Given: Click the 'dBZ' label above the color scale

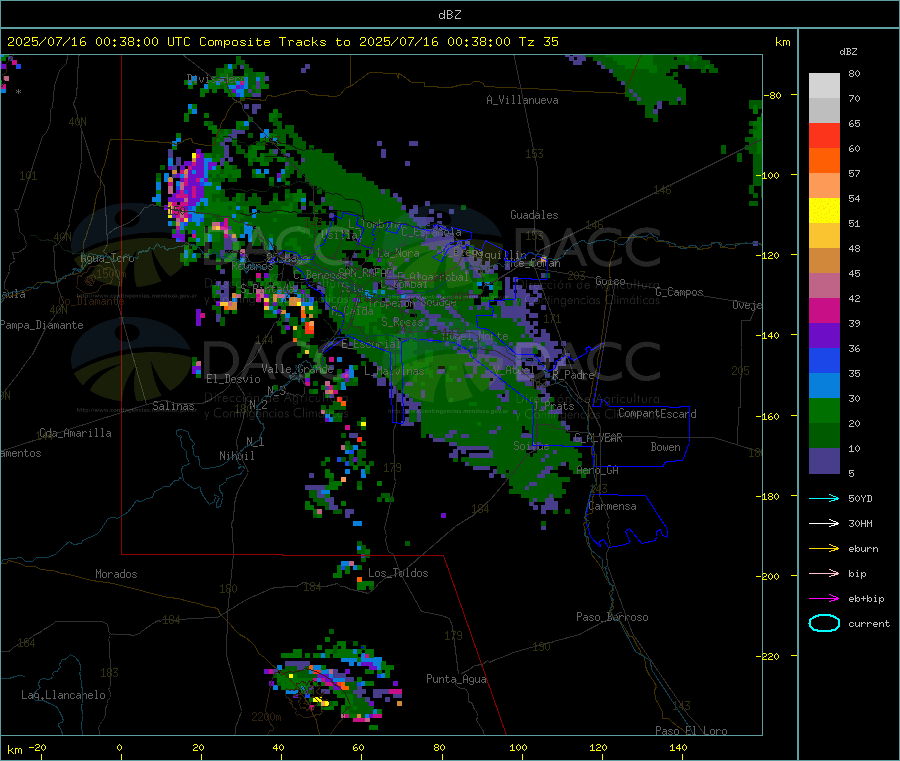Looking at the screenshot, I should click(x=848, y=52).
